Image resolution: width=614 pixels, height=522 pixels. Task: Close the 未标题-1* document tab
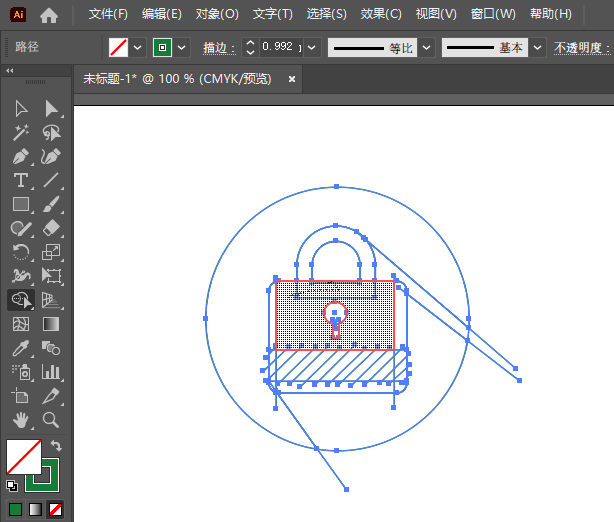[292, 79]
